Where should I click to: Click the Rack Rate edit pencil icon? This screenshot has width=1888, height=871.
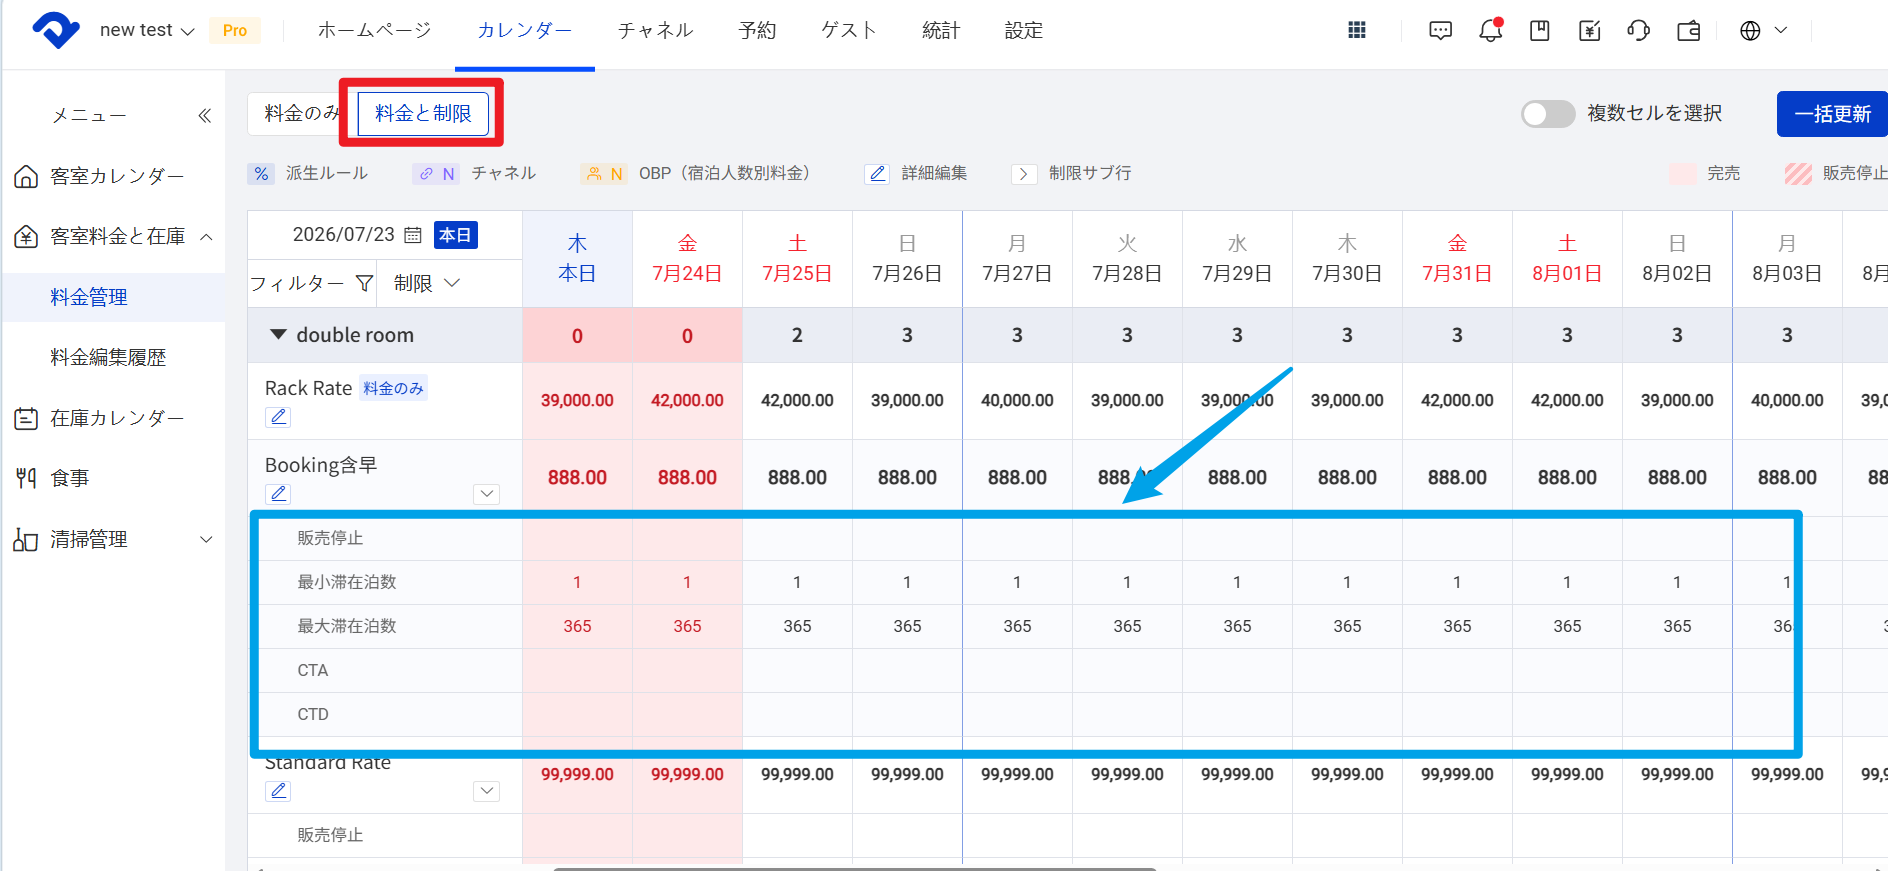[x=278, y=417]
